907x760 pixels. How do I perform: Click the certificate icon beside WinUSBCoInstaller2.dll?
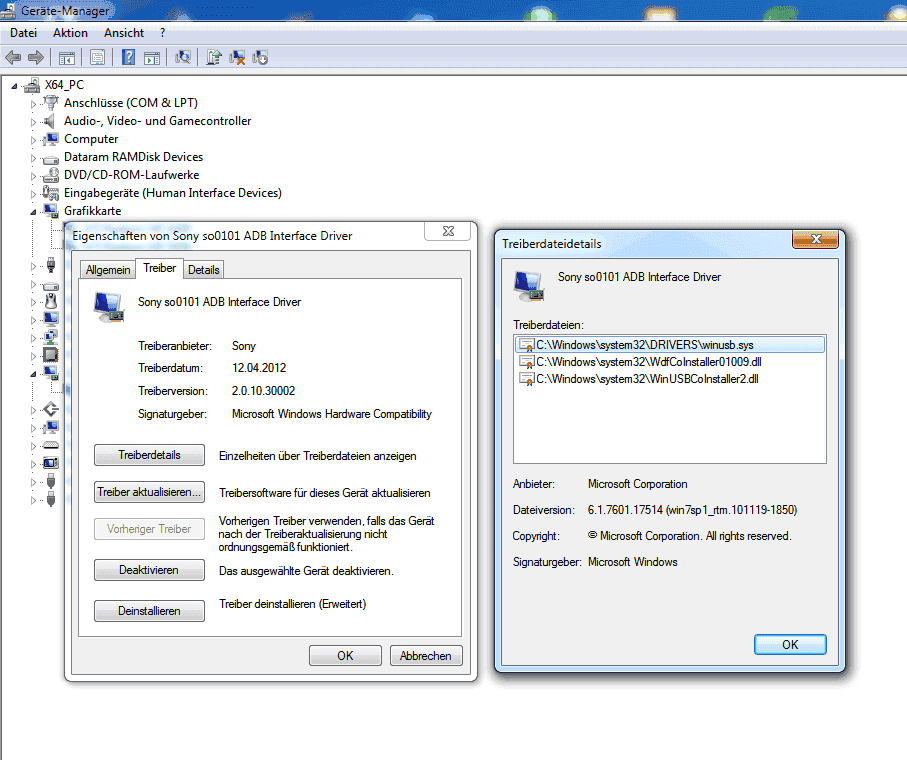pyautogui.click(x=526, y=379)
